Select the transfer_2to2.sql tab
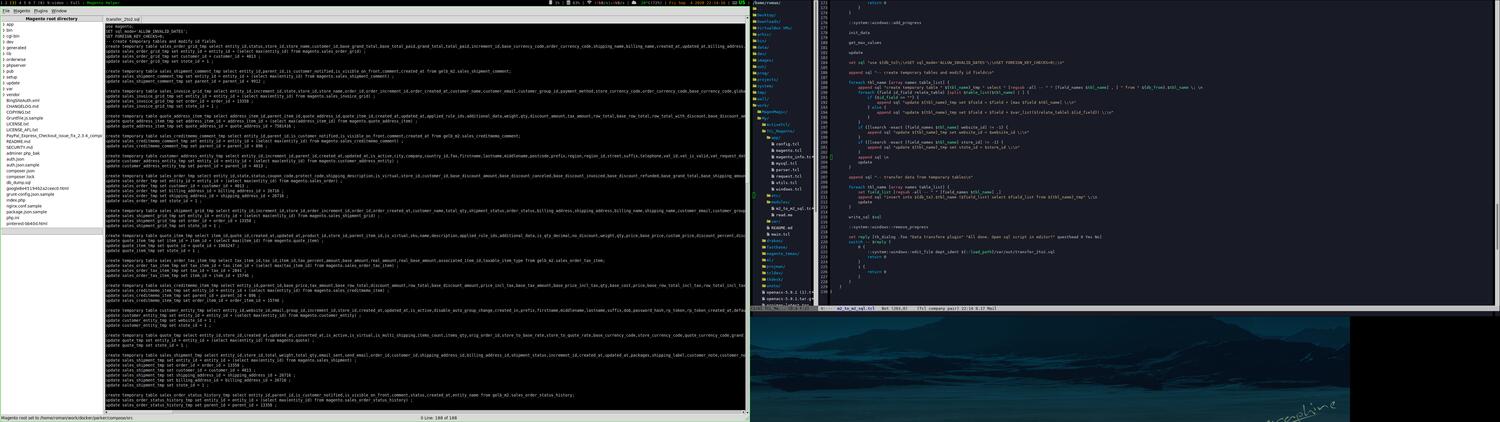This screenshot has width=1500, height=422. point(123,19)
